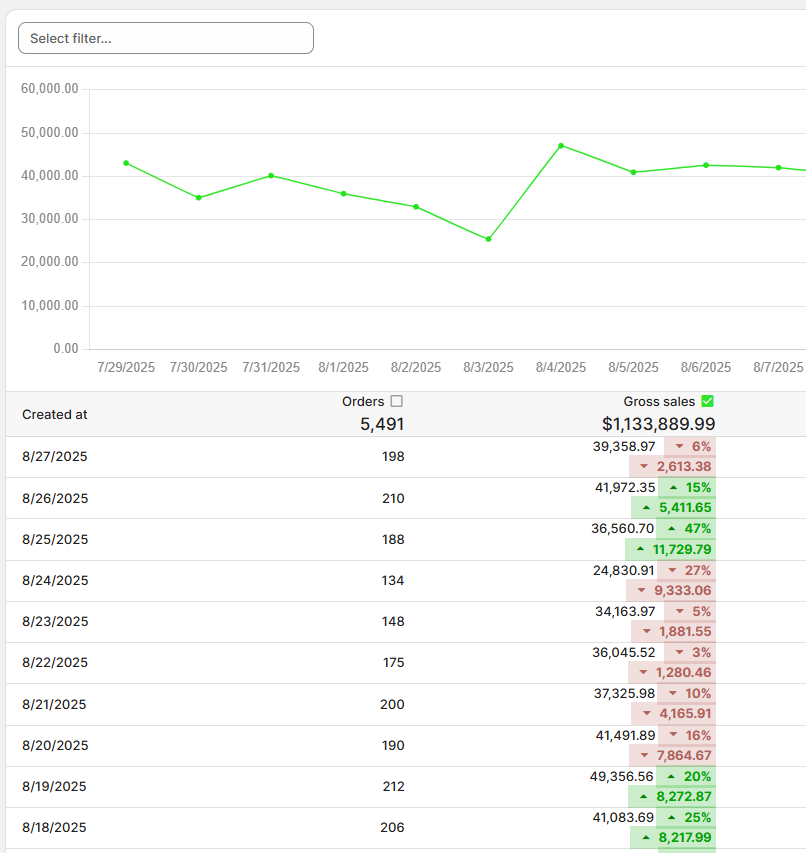Click the Created at column header
The width and height of the screenshot is (806, 853).
55,414
